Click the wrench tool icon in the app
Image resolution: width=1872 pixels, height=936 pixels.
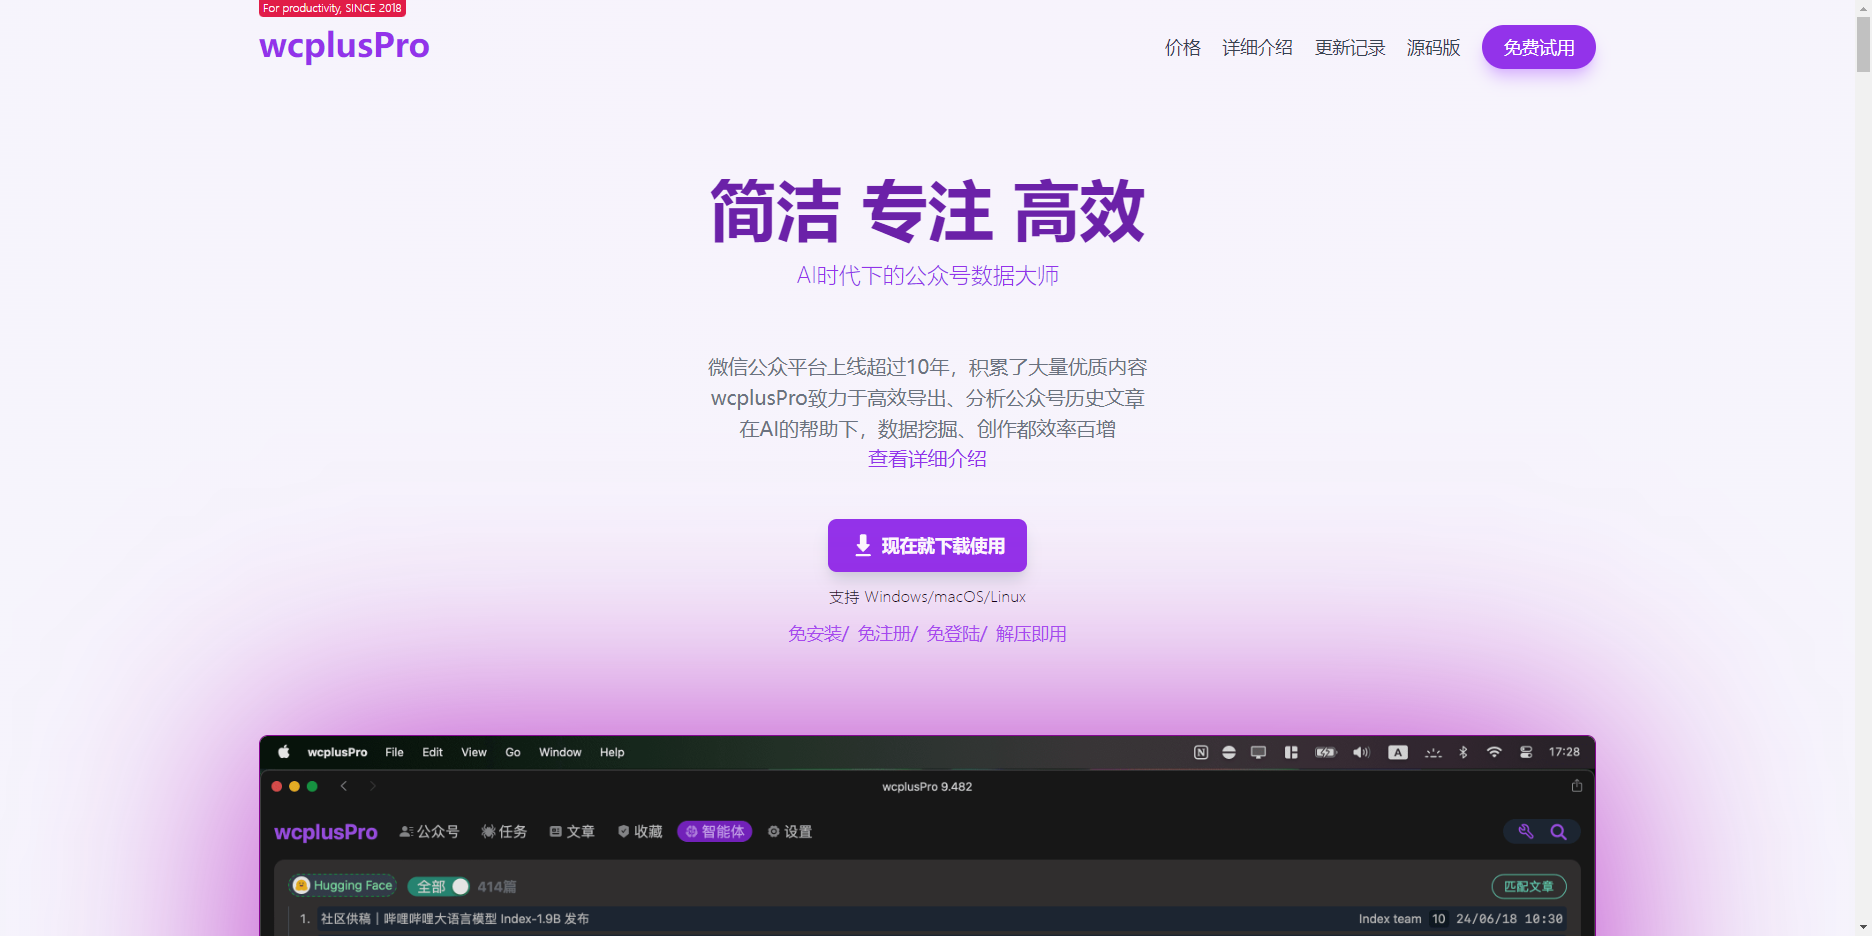(1526, 832)
